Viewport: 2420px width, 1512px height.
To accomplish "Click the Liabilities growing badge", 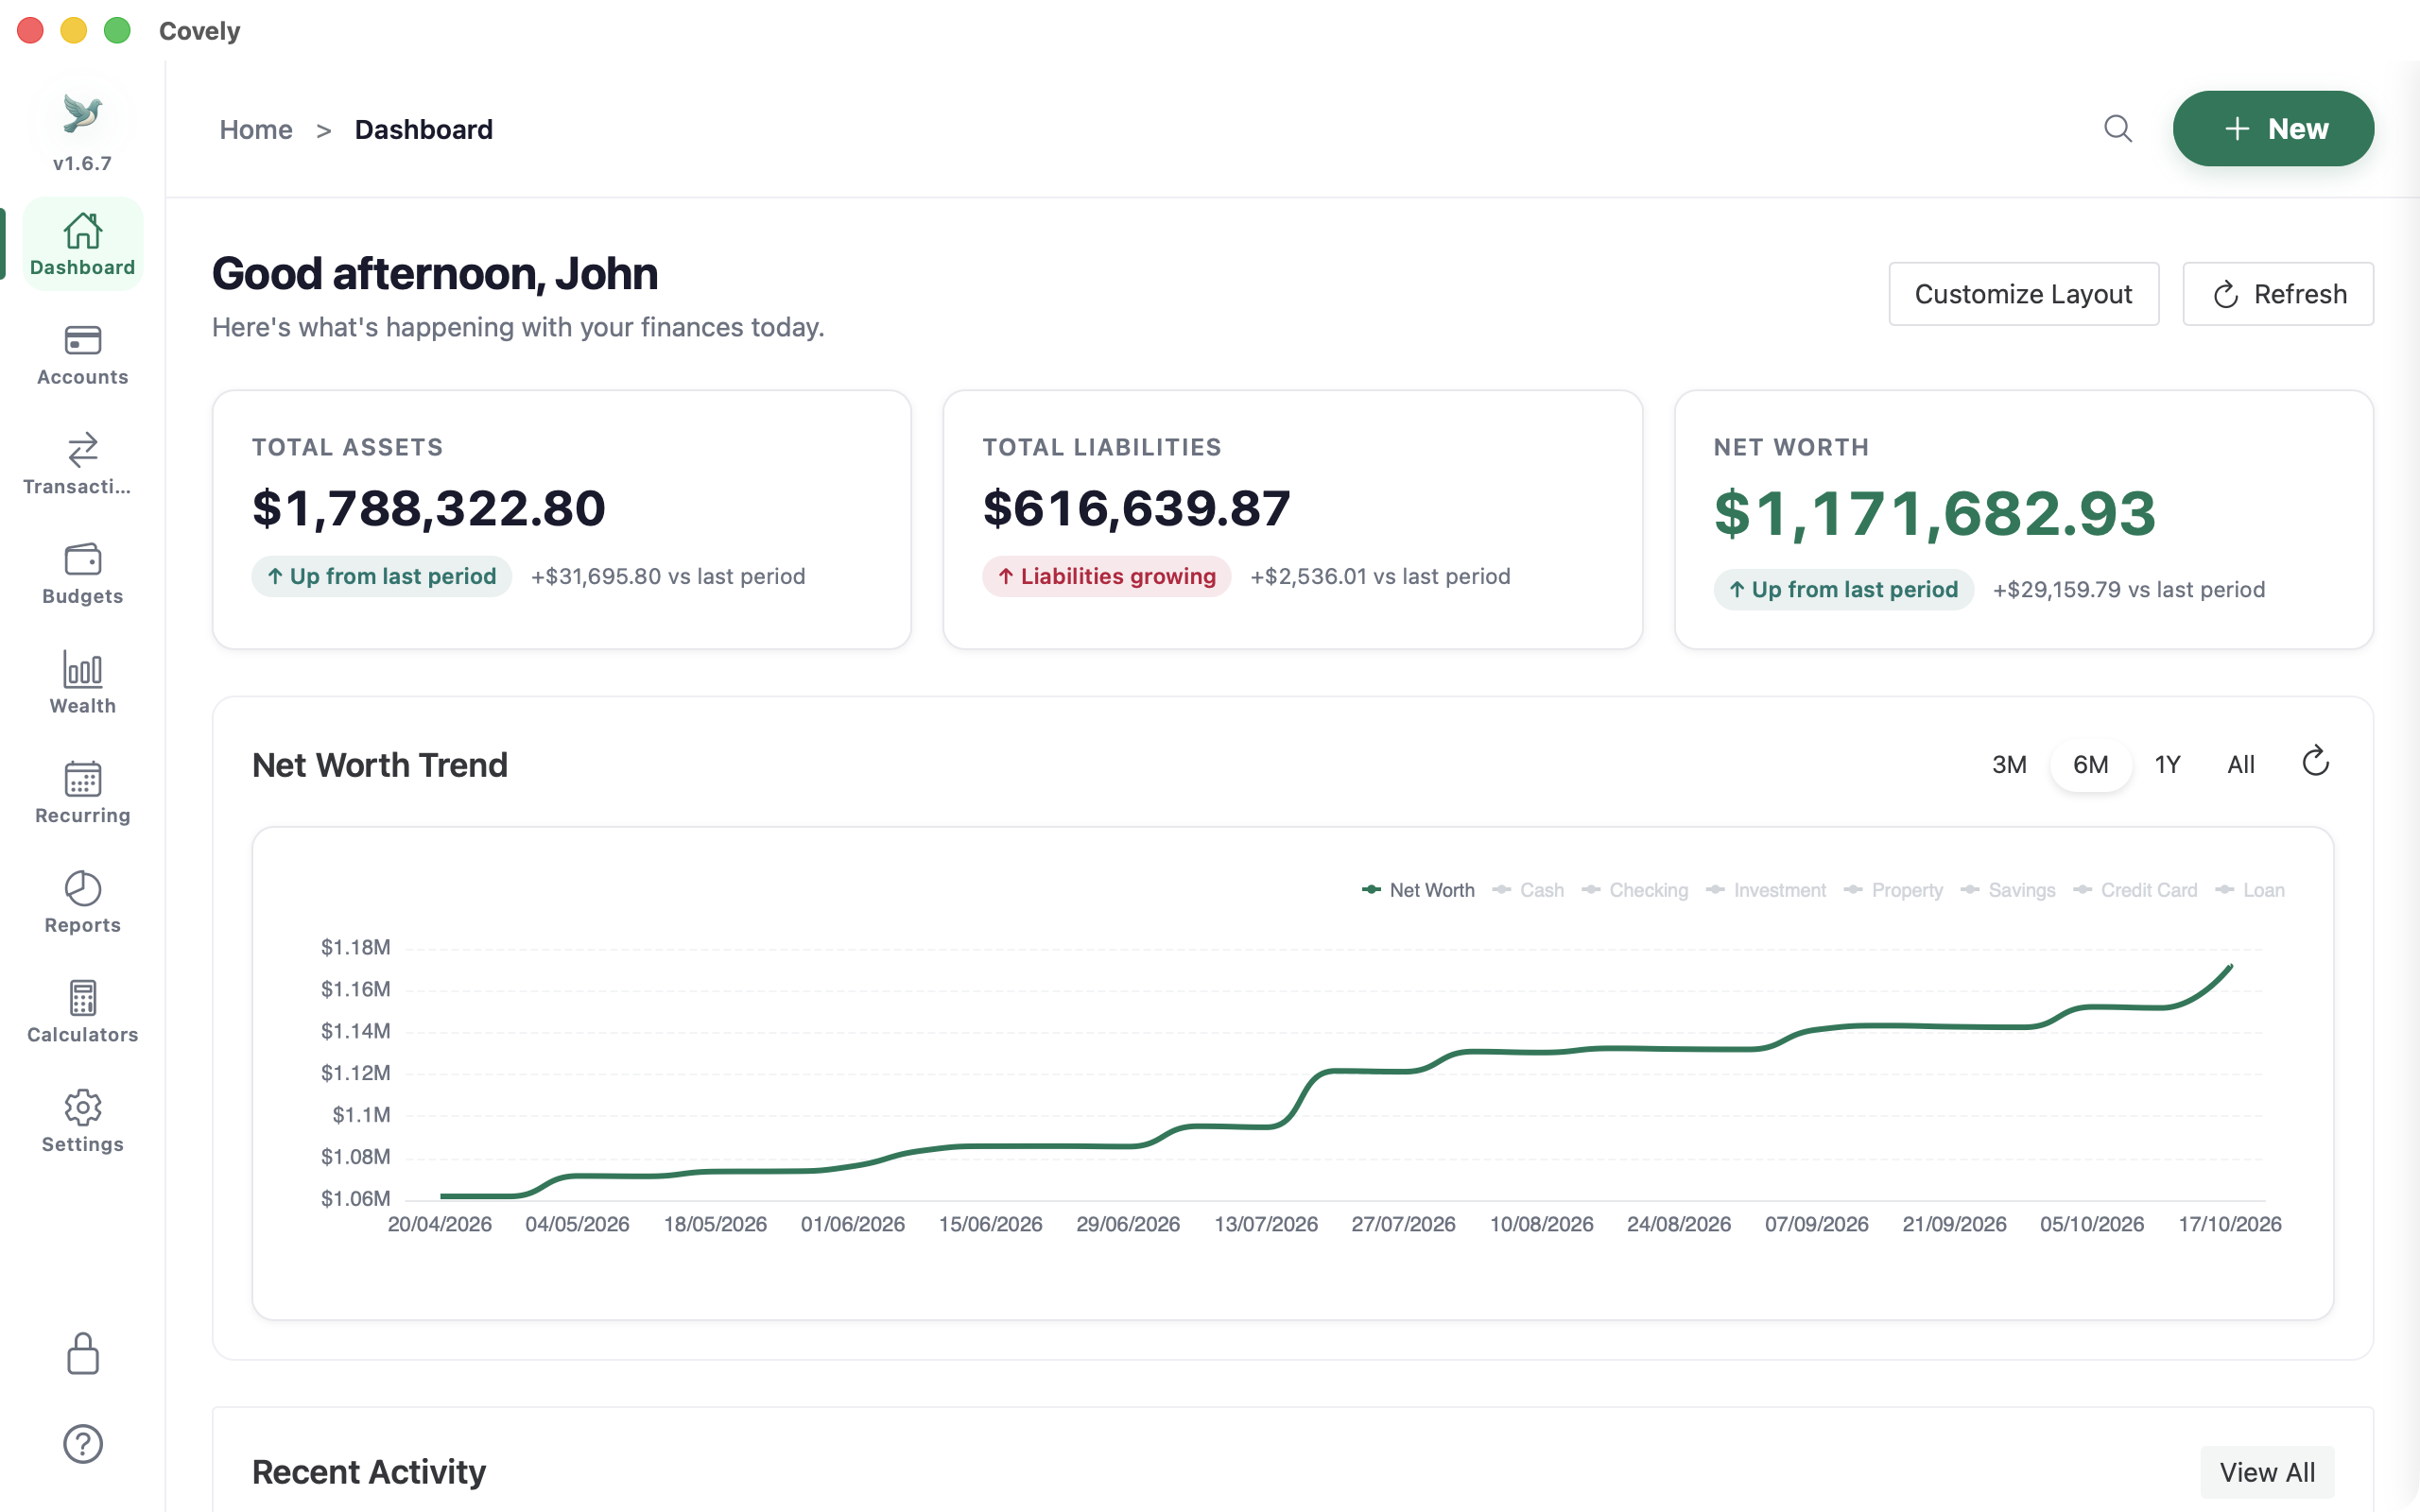I will (x=1106, y=576).
